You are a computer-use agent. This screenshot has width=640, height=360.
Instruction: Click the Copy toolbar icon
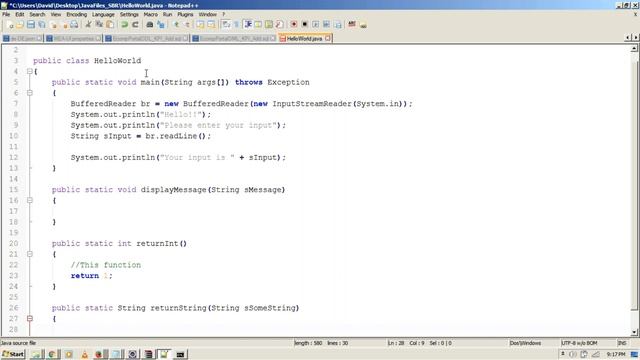click(99, 25)
